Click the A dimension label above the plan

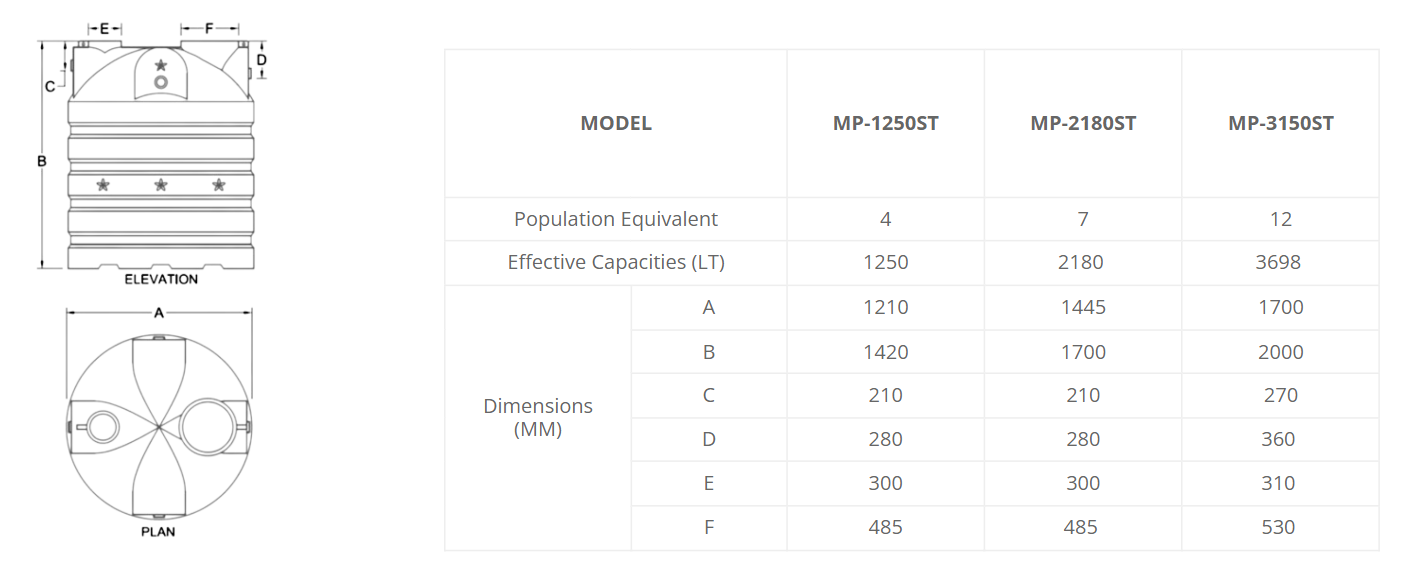(158, 312)
